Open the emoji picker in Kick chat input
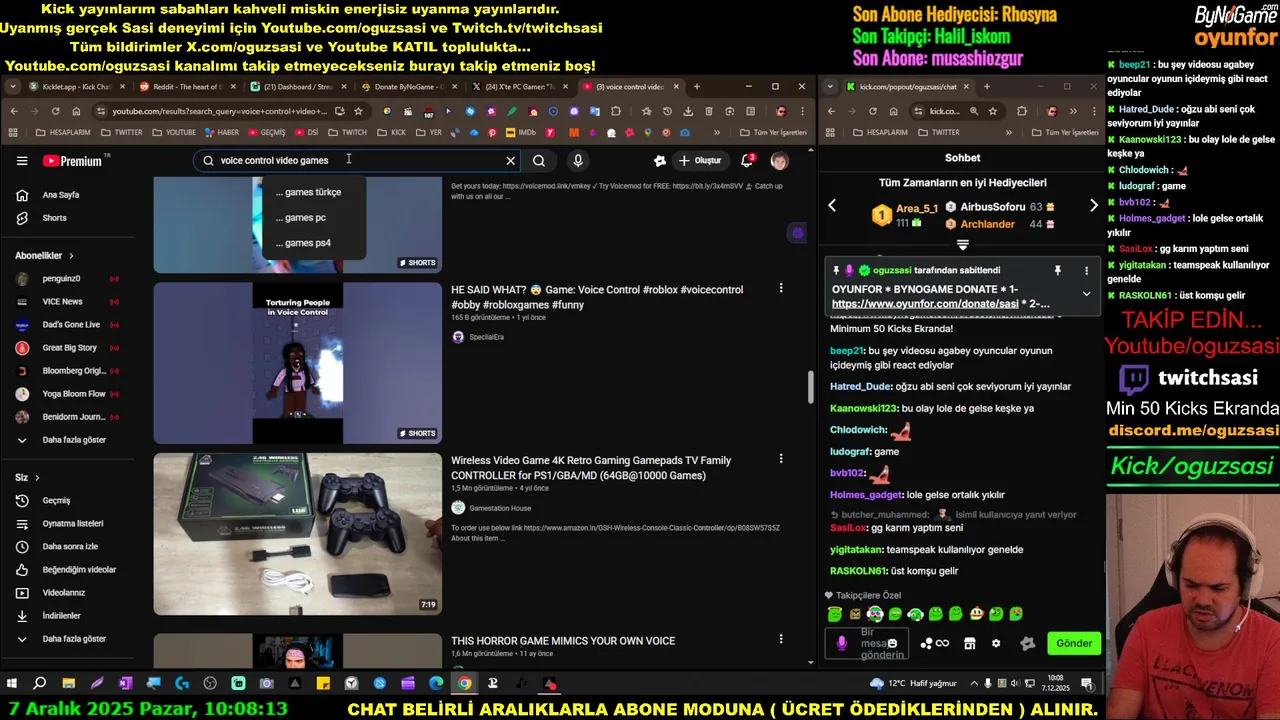 tap(892, 643)
